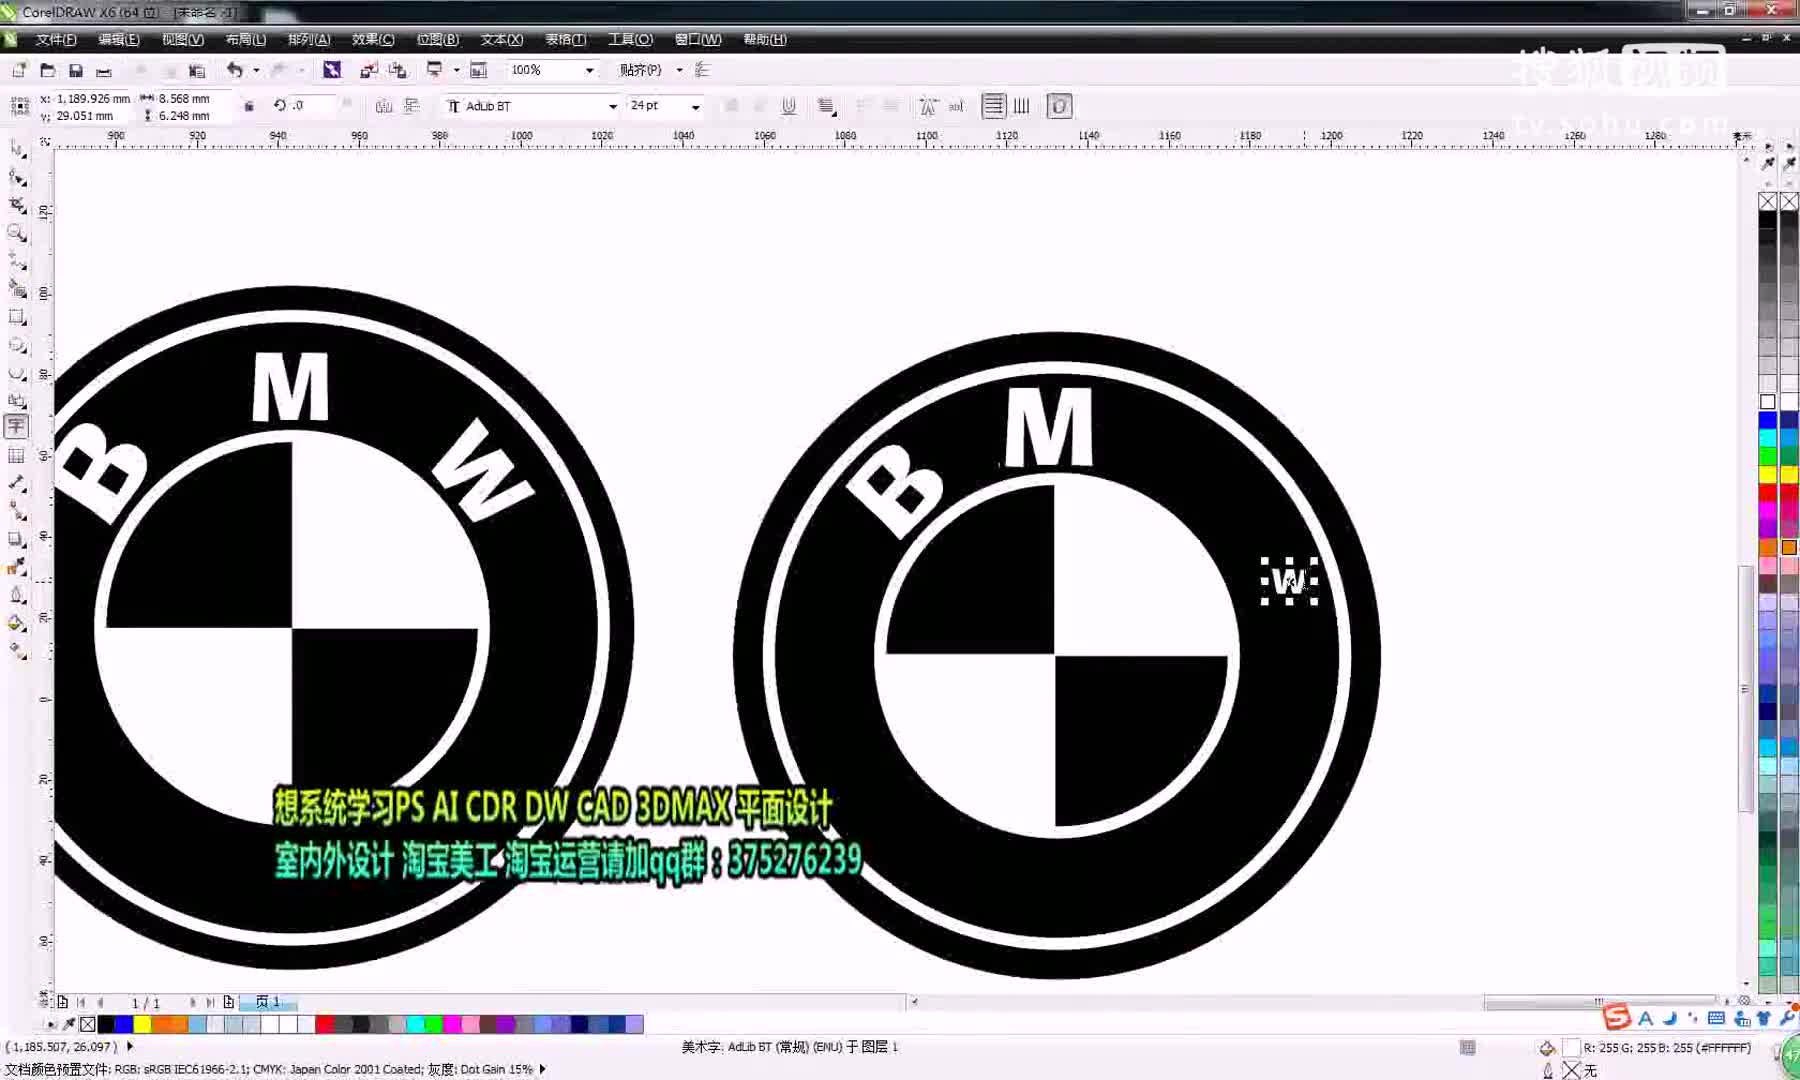Screen dimensions: 1800x1080
Task: Open the 编辑(E) menu
Action: click(x=119, y=40)
